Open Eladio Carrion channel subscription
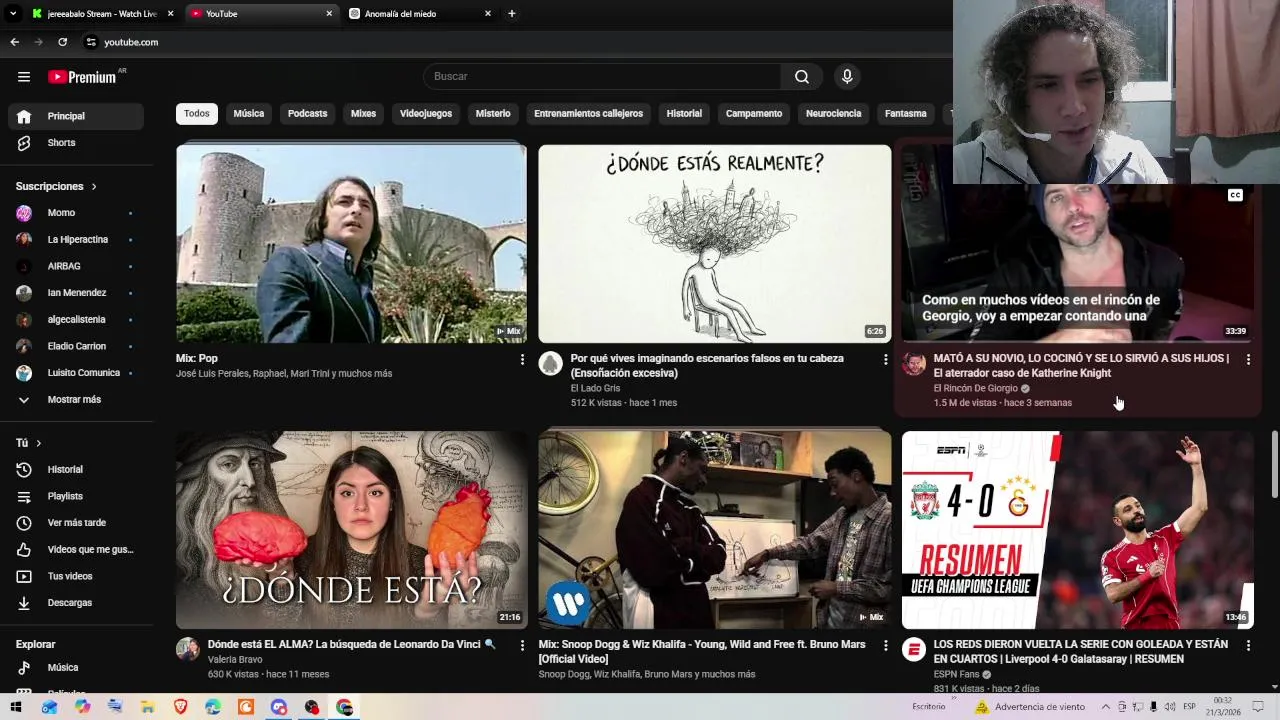Viewport: 1280px width, 720px height. click(x=76, y=346)
